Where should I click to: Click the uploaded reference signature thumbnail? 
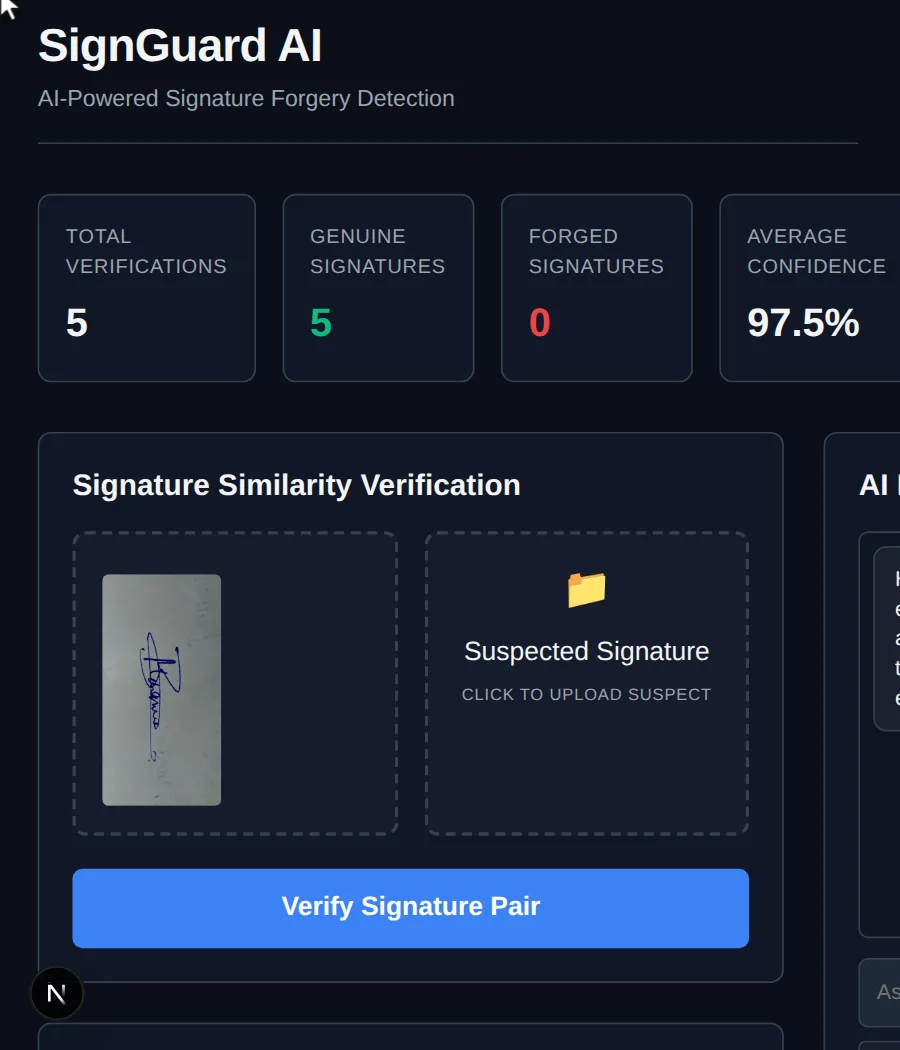[161, 690]
